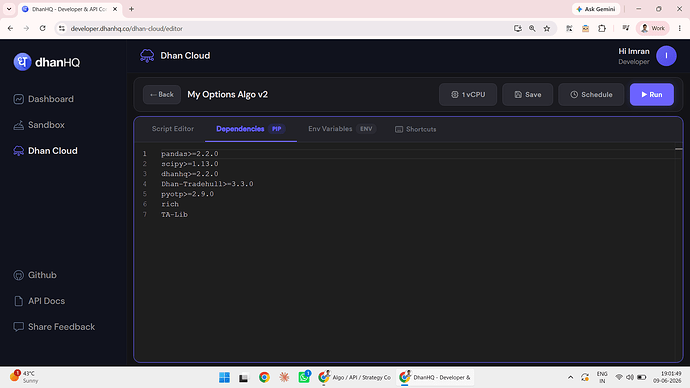The image size is (690, 388).
Task: Open the Shortcuts tab
Action: click(415, 129)
